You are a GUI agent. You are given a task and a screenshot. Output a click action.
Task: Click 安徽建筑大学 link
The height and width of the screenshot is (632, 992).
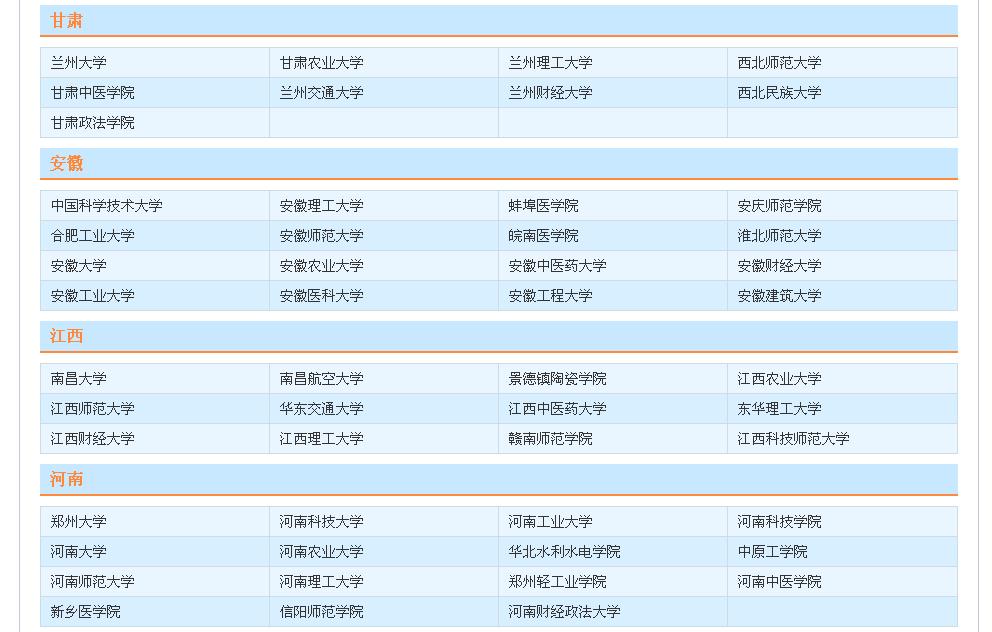779,296
